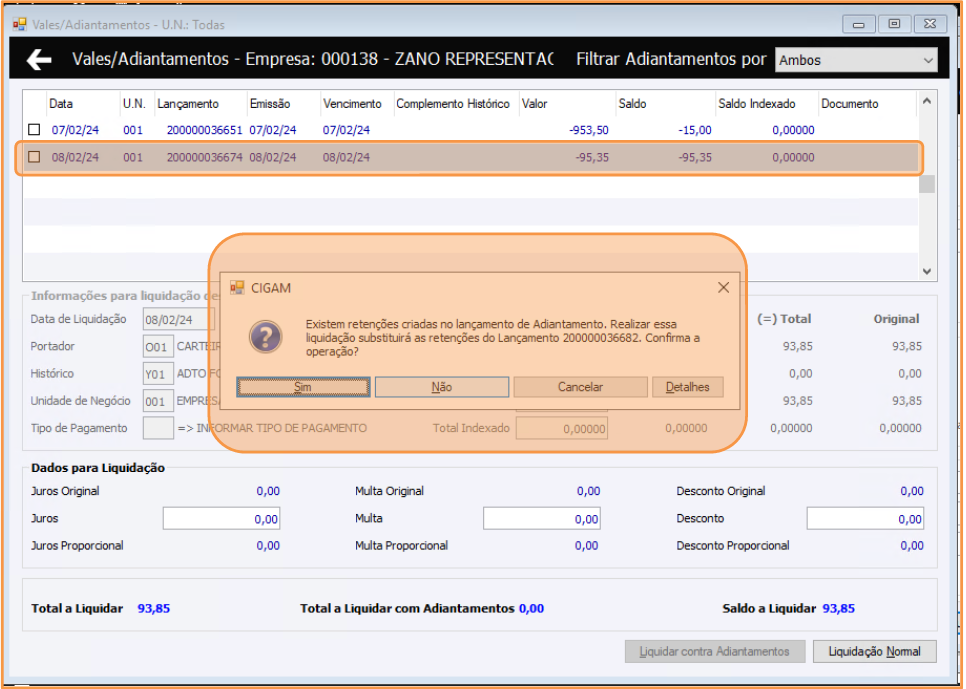Click the Portador code field O01
This screenshot has width=966, height=689.
[158, 346]
